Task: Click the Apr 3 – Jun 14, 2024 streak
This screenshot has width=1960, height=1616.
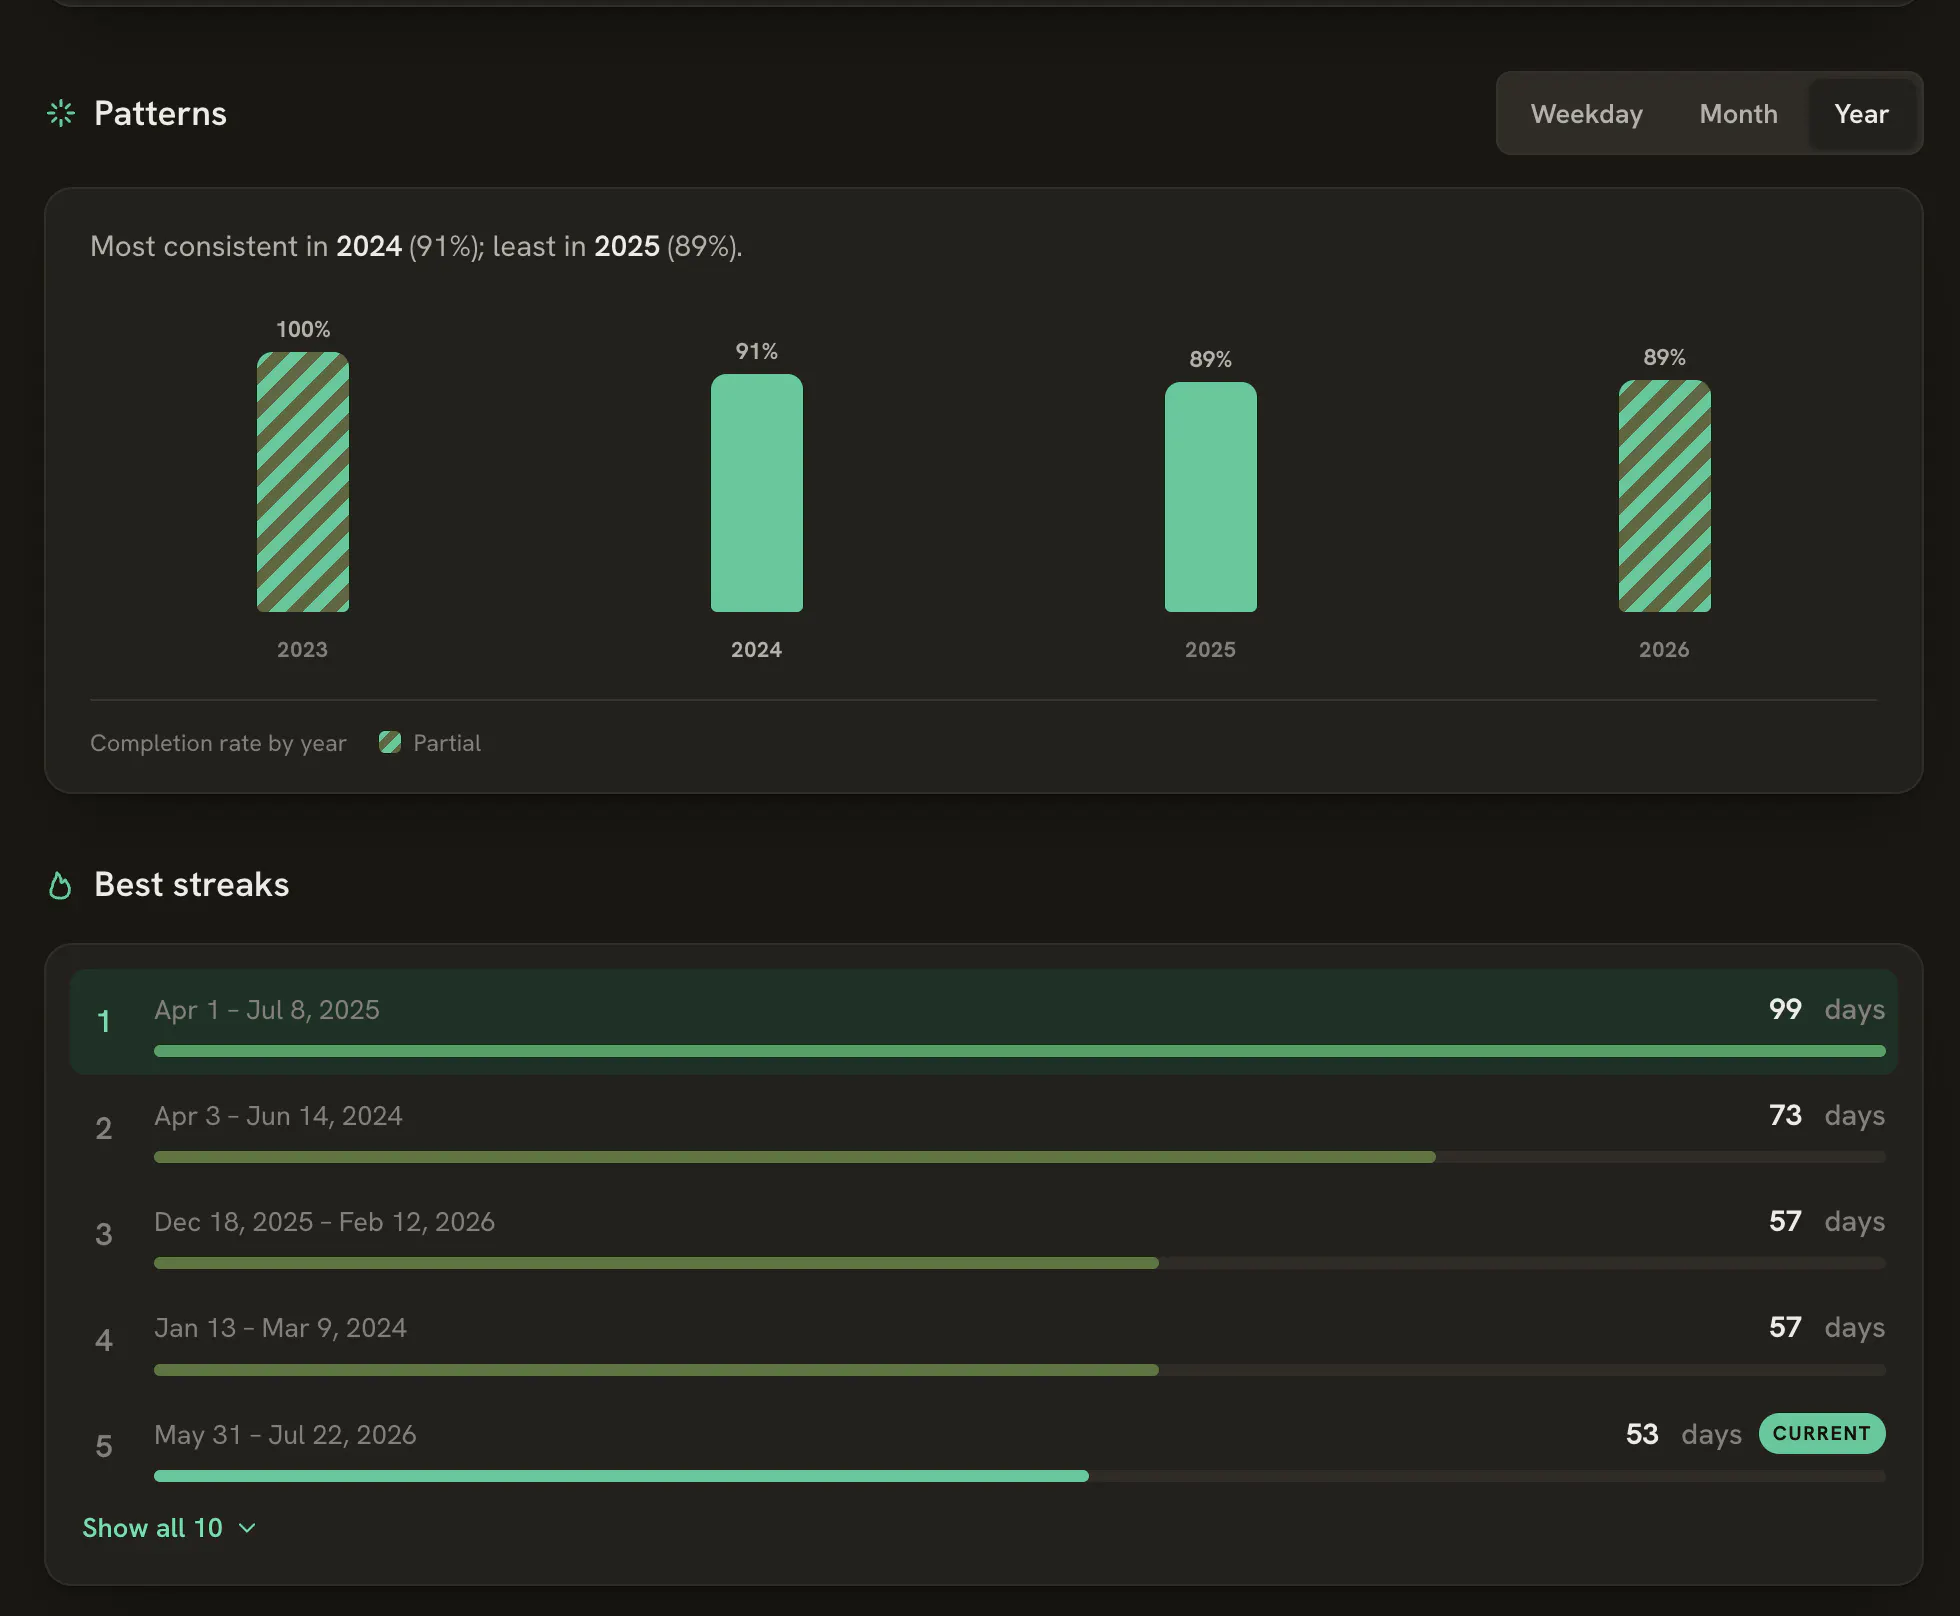Action: (984, 1128)
